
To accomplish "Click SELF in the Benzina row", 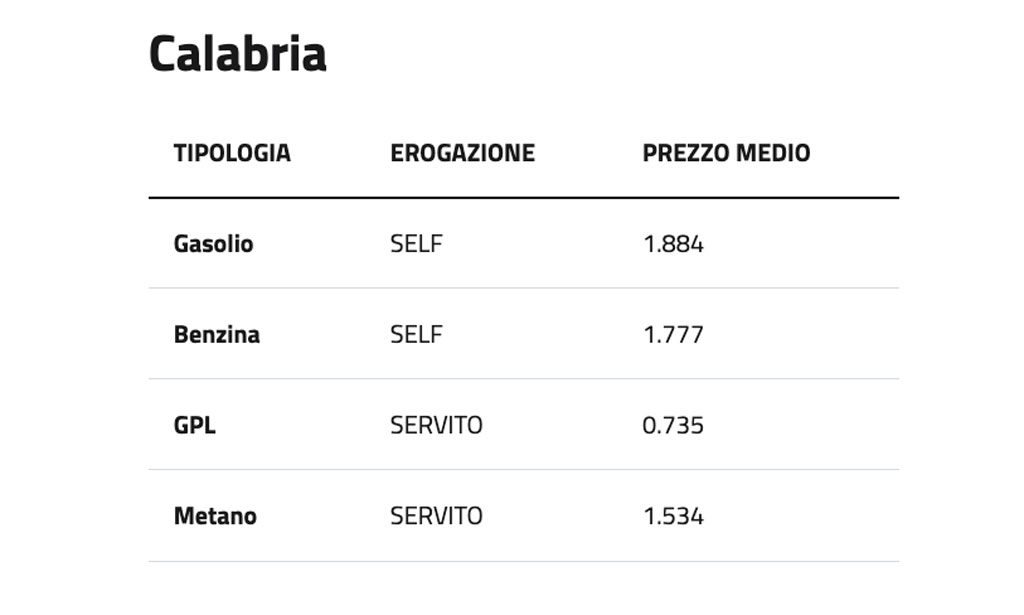I will (416, 335).
